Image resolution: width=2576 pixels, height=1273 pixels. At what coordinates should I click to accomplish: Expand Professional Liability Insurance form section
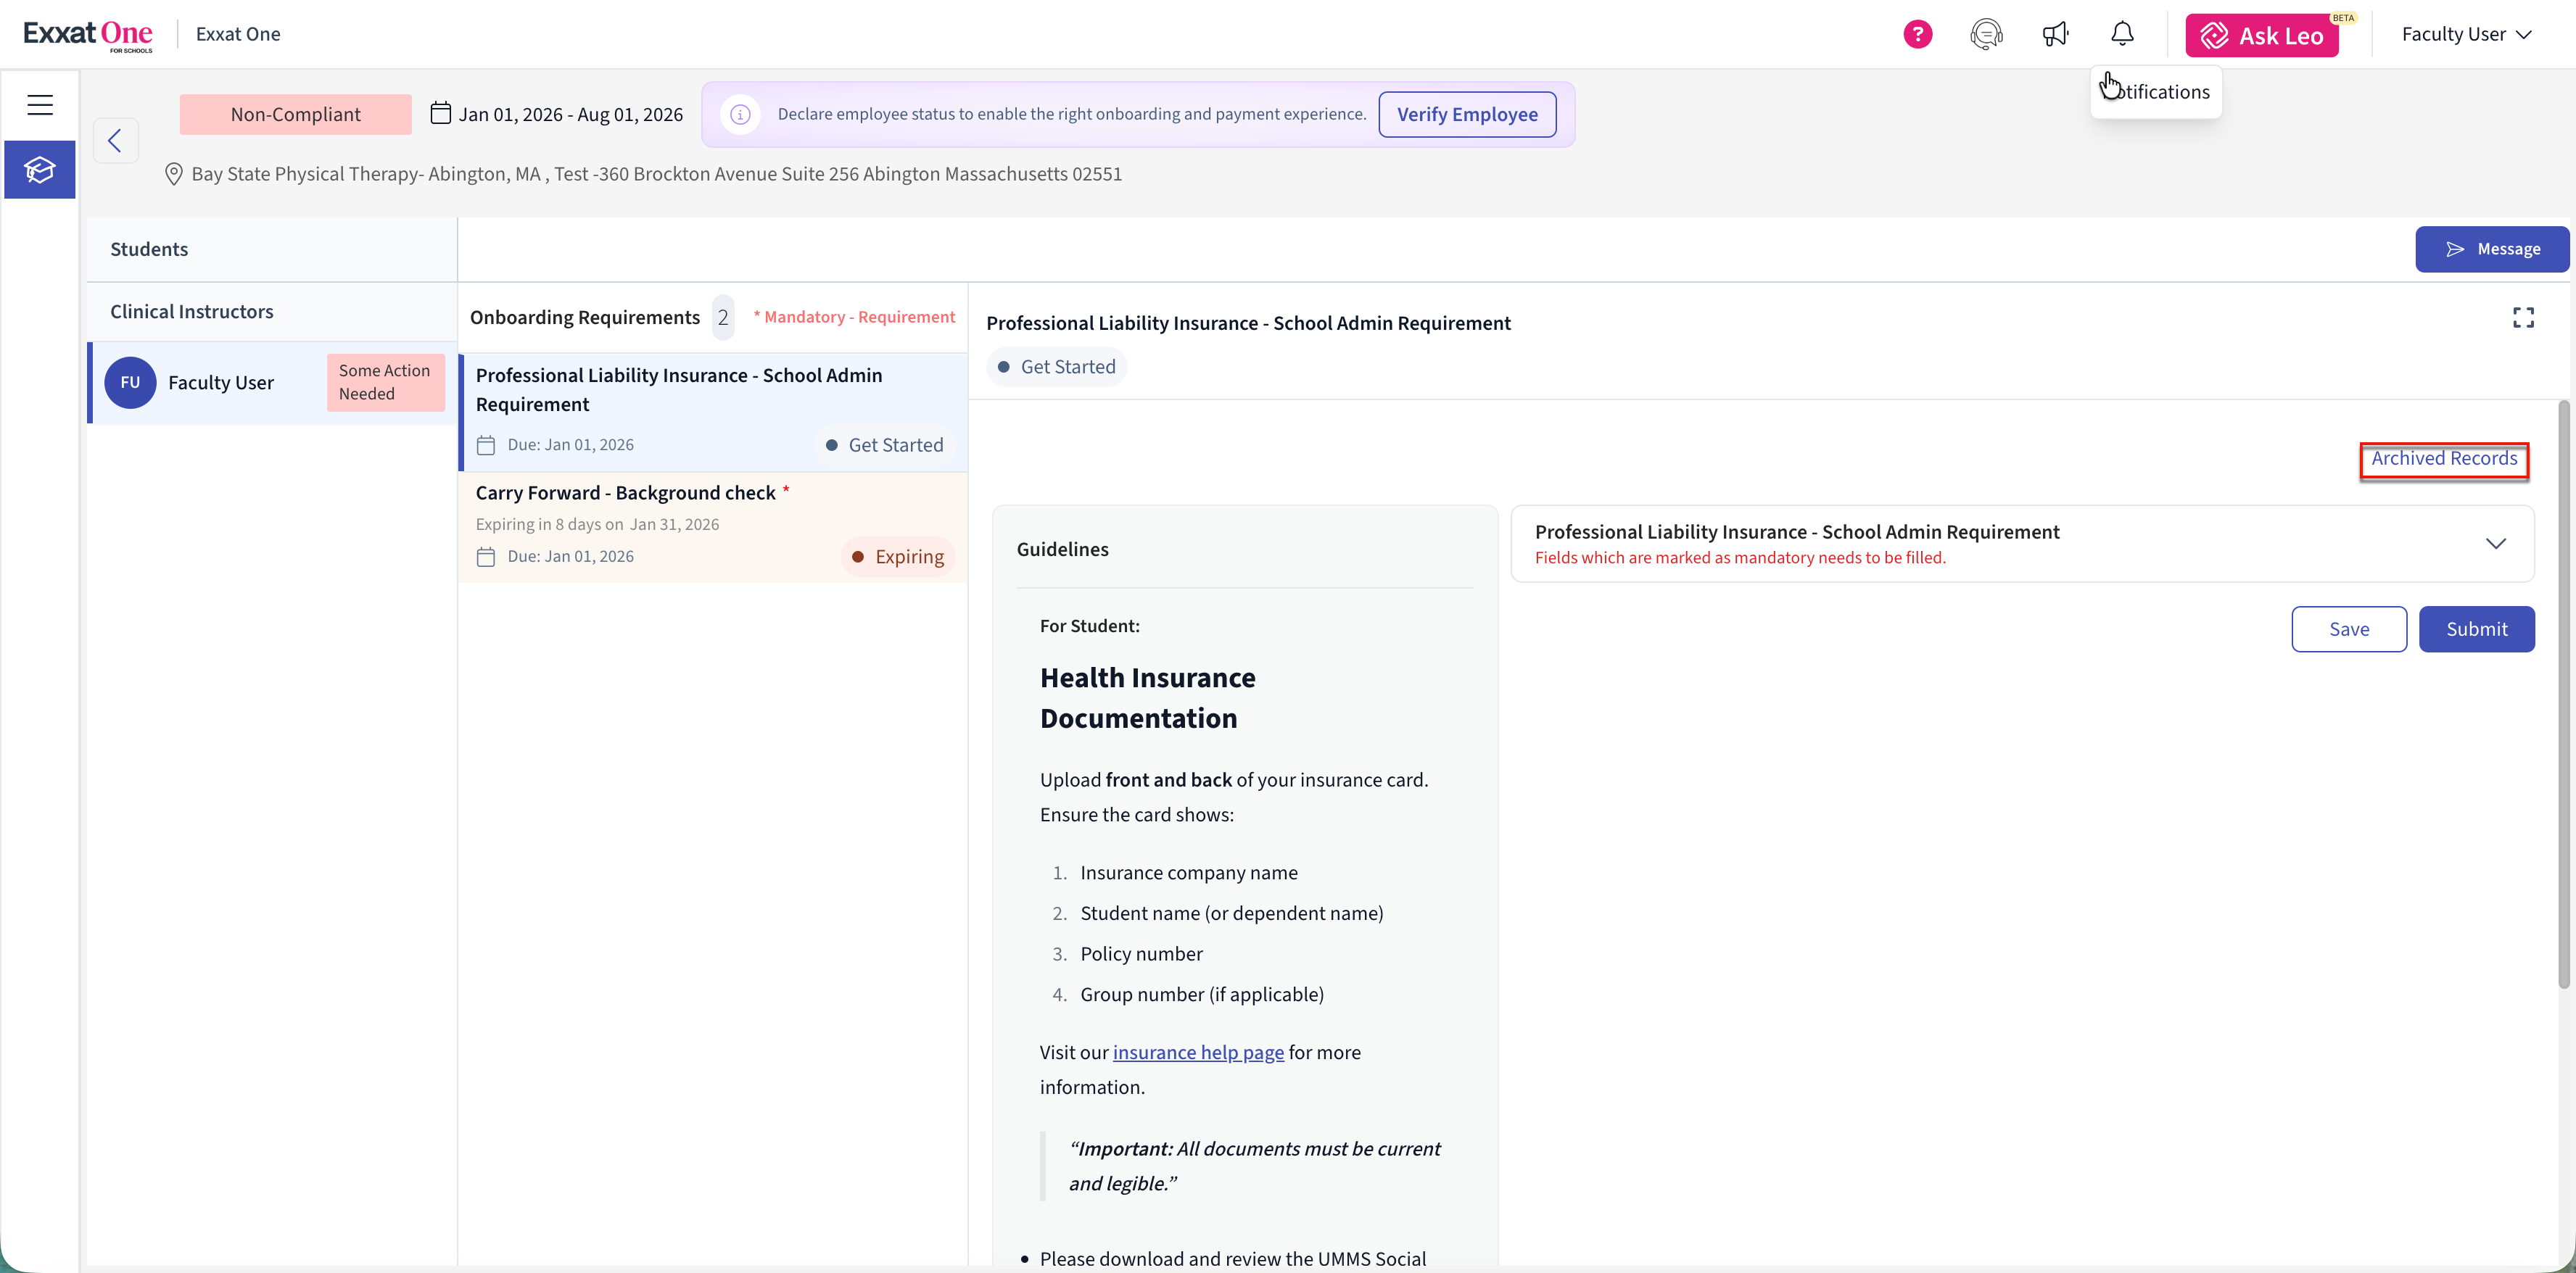[x=2495, y=543]
